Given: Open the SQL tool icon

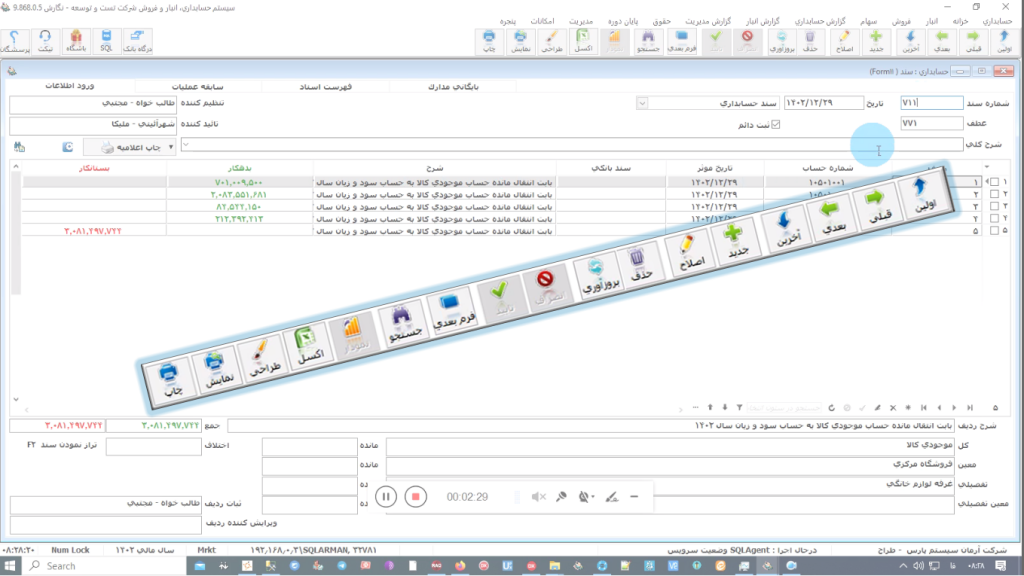Looking at the screenshot, I should point(106,41).
